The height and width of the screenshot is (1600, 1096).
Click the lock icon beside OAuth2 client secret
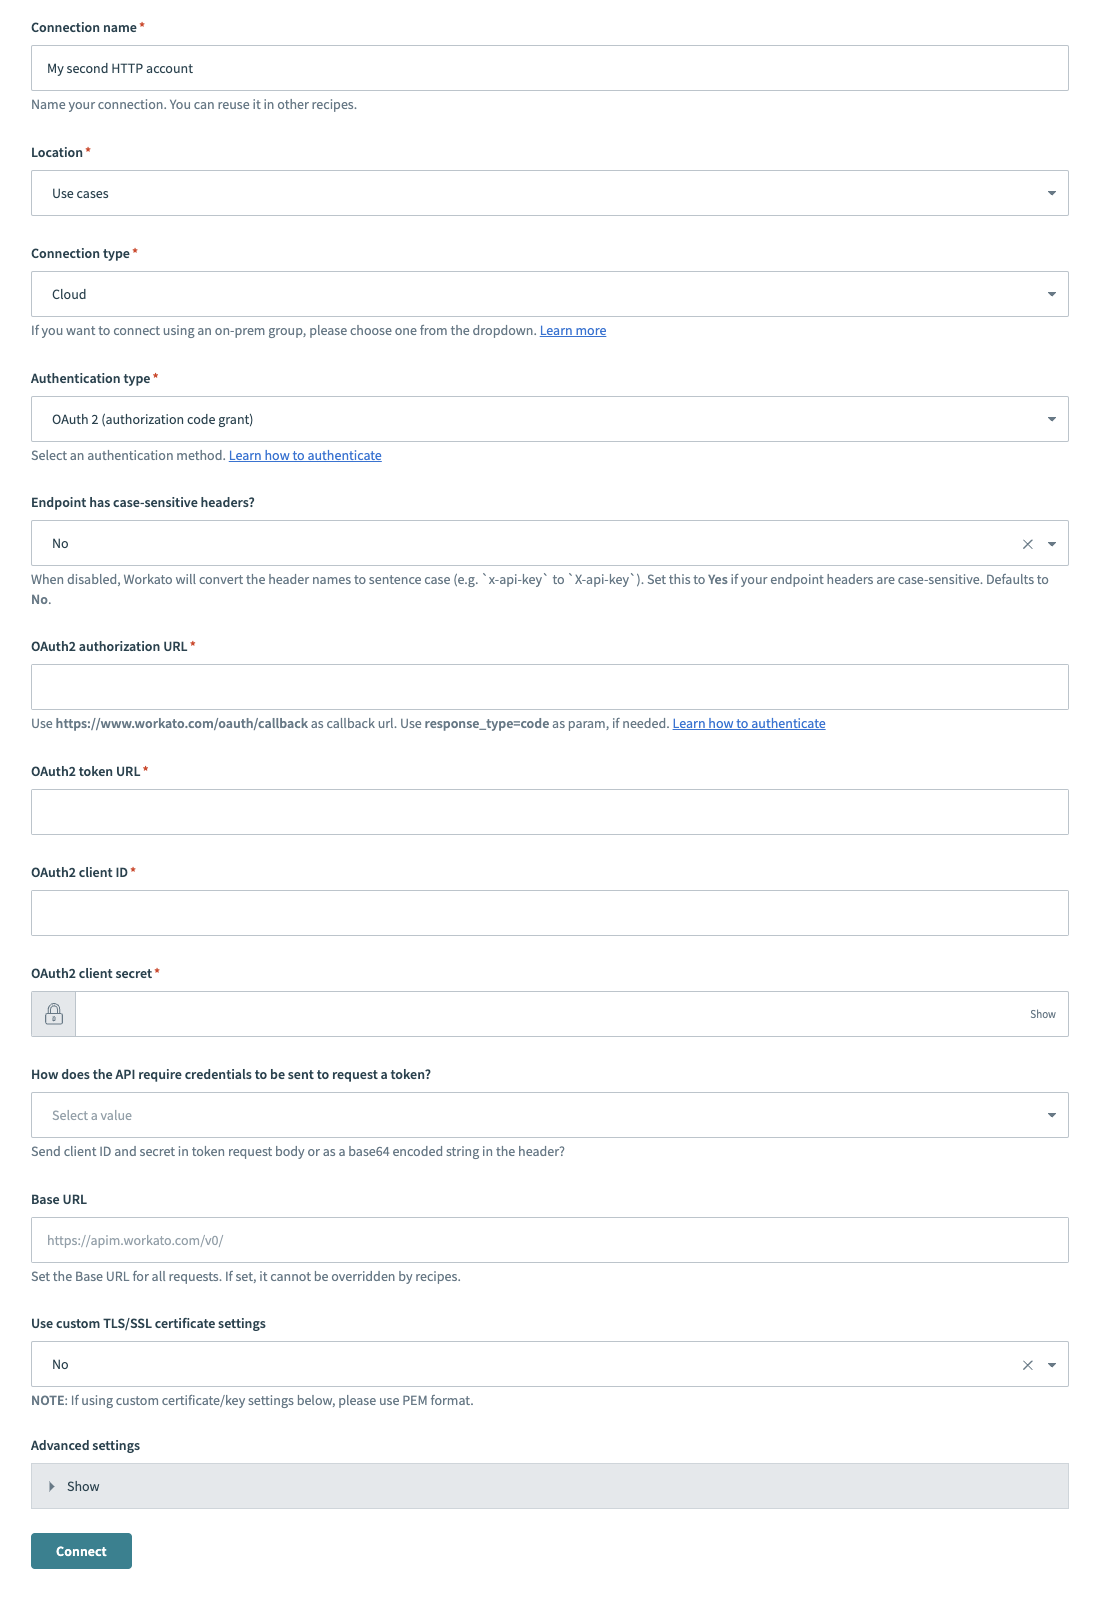(x=53, y=1013)
